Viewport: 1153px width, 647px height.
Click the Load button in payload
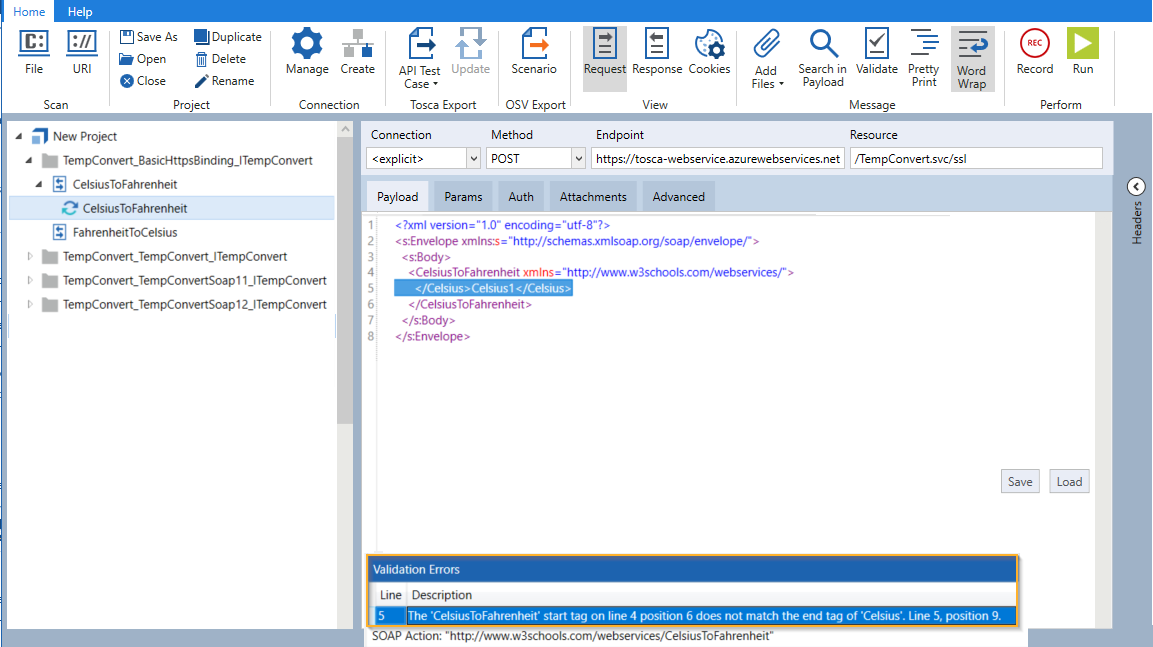(1069, 481)
